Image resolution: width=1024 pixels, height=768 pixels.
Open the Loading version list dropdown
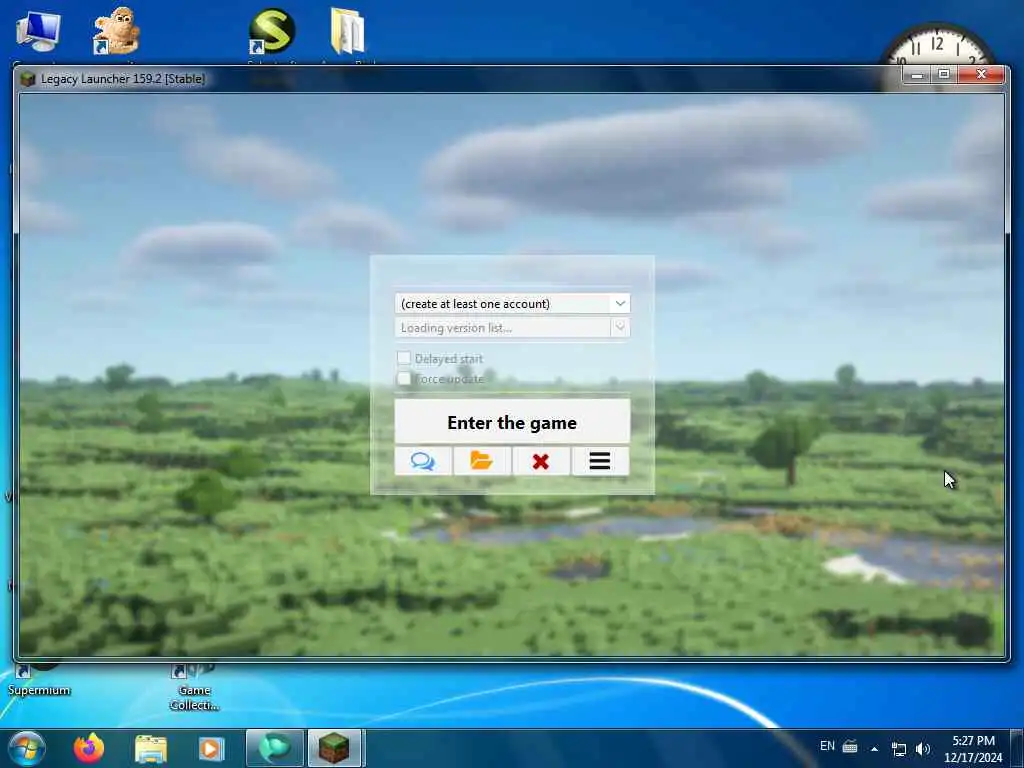pos(513,328)
